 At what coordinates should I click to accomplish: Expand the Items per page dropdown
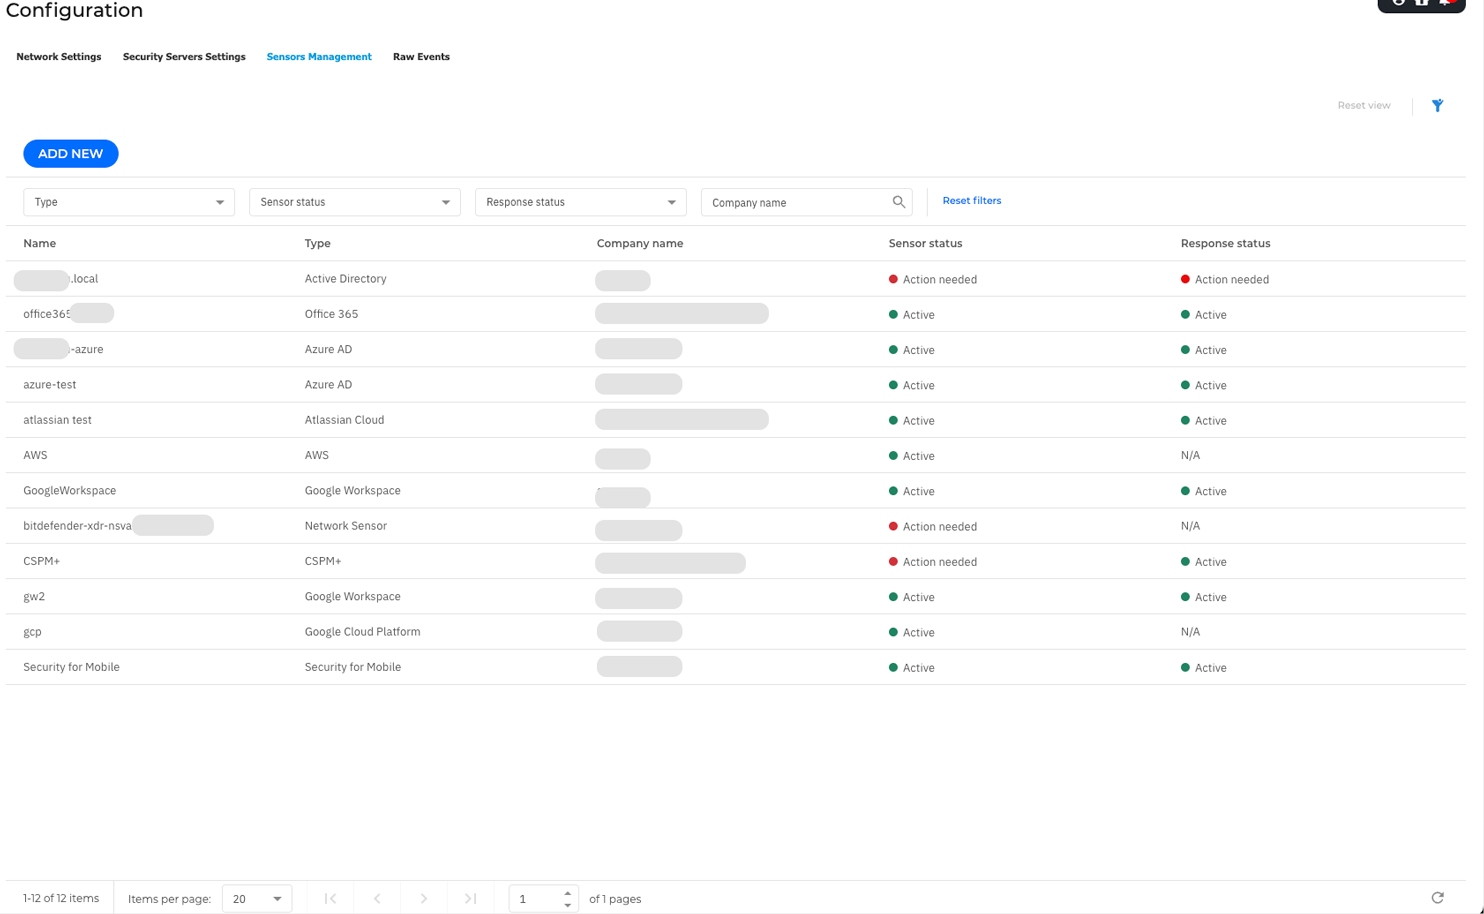click(x=257, y=898)
